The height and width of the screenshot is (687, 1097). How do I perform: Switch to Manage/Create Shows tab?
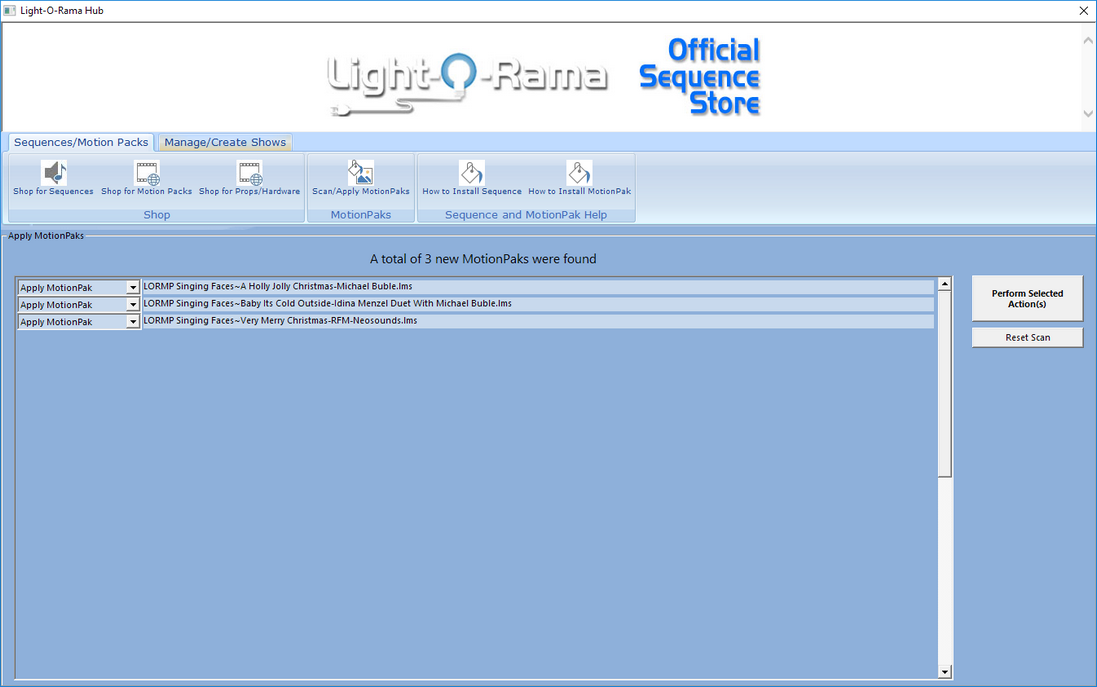point(225,143)
